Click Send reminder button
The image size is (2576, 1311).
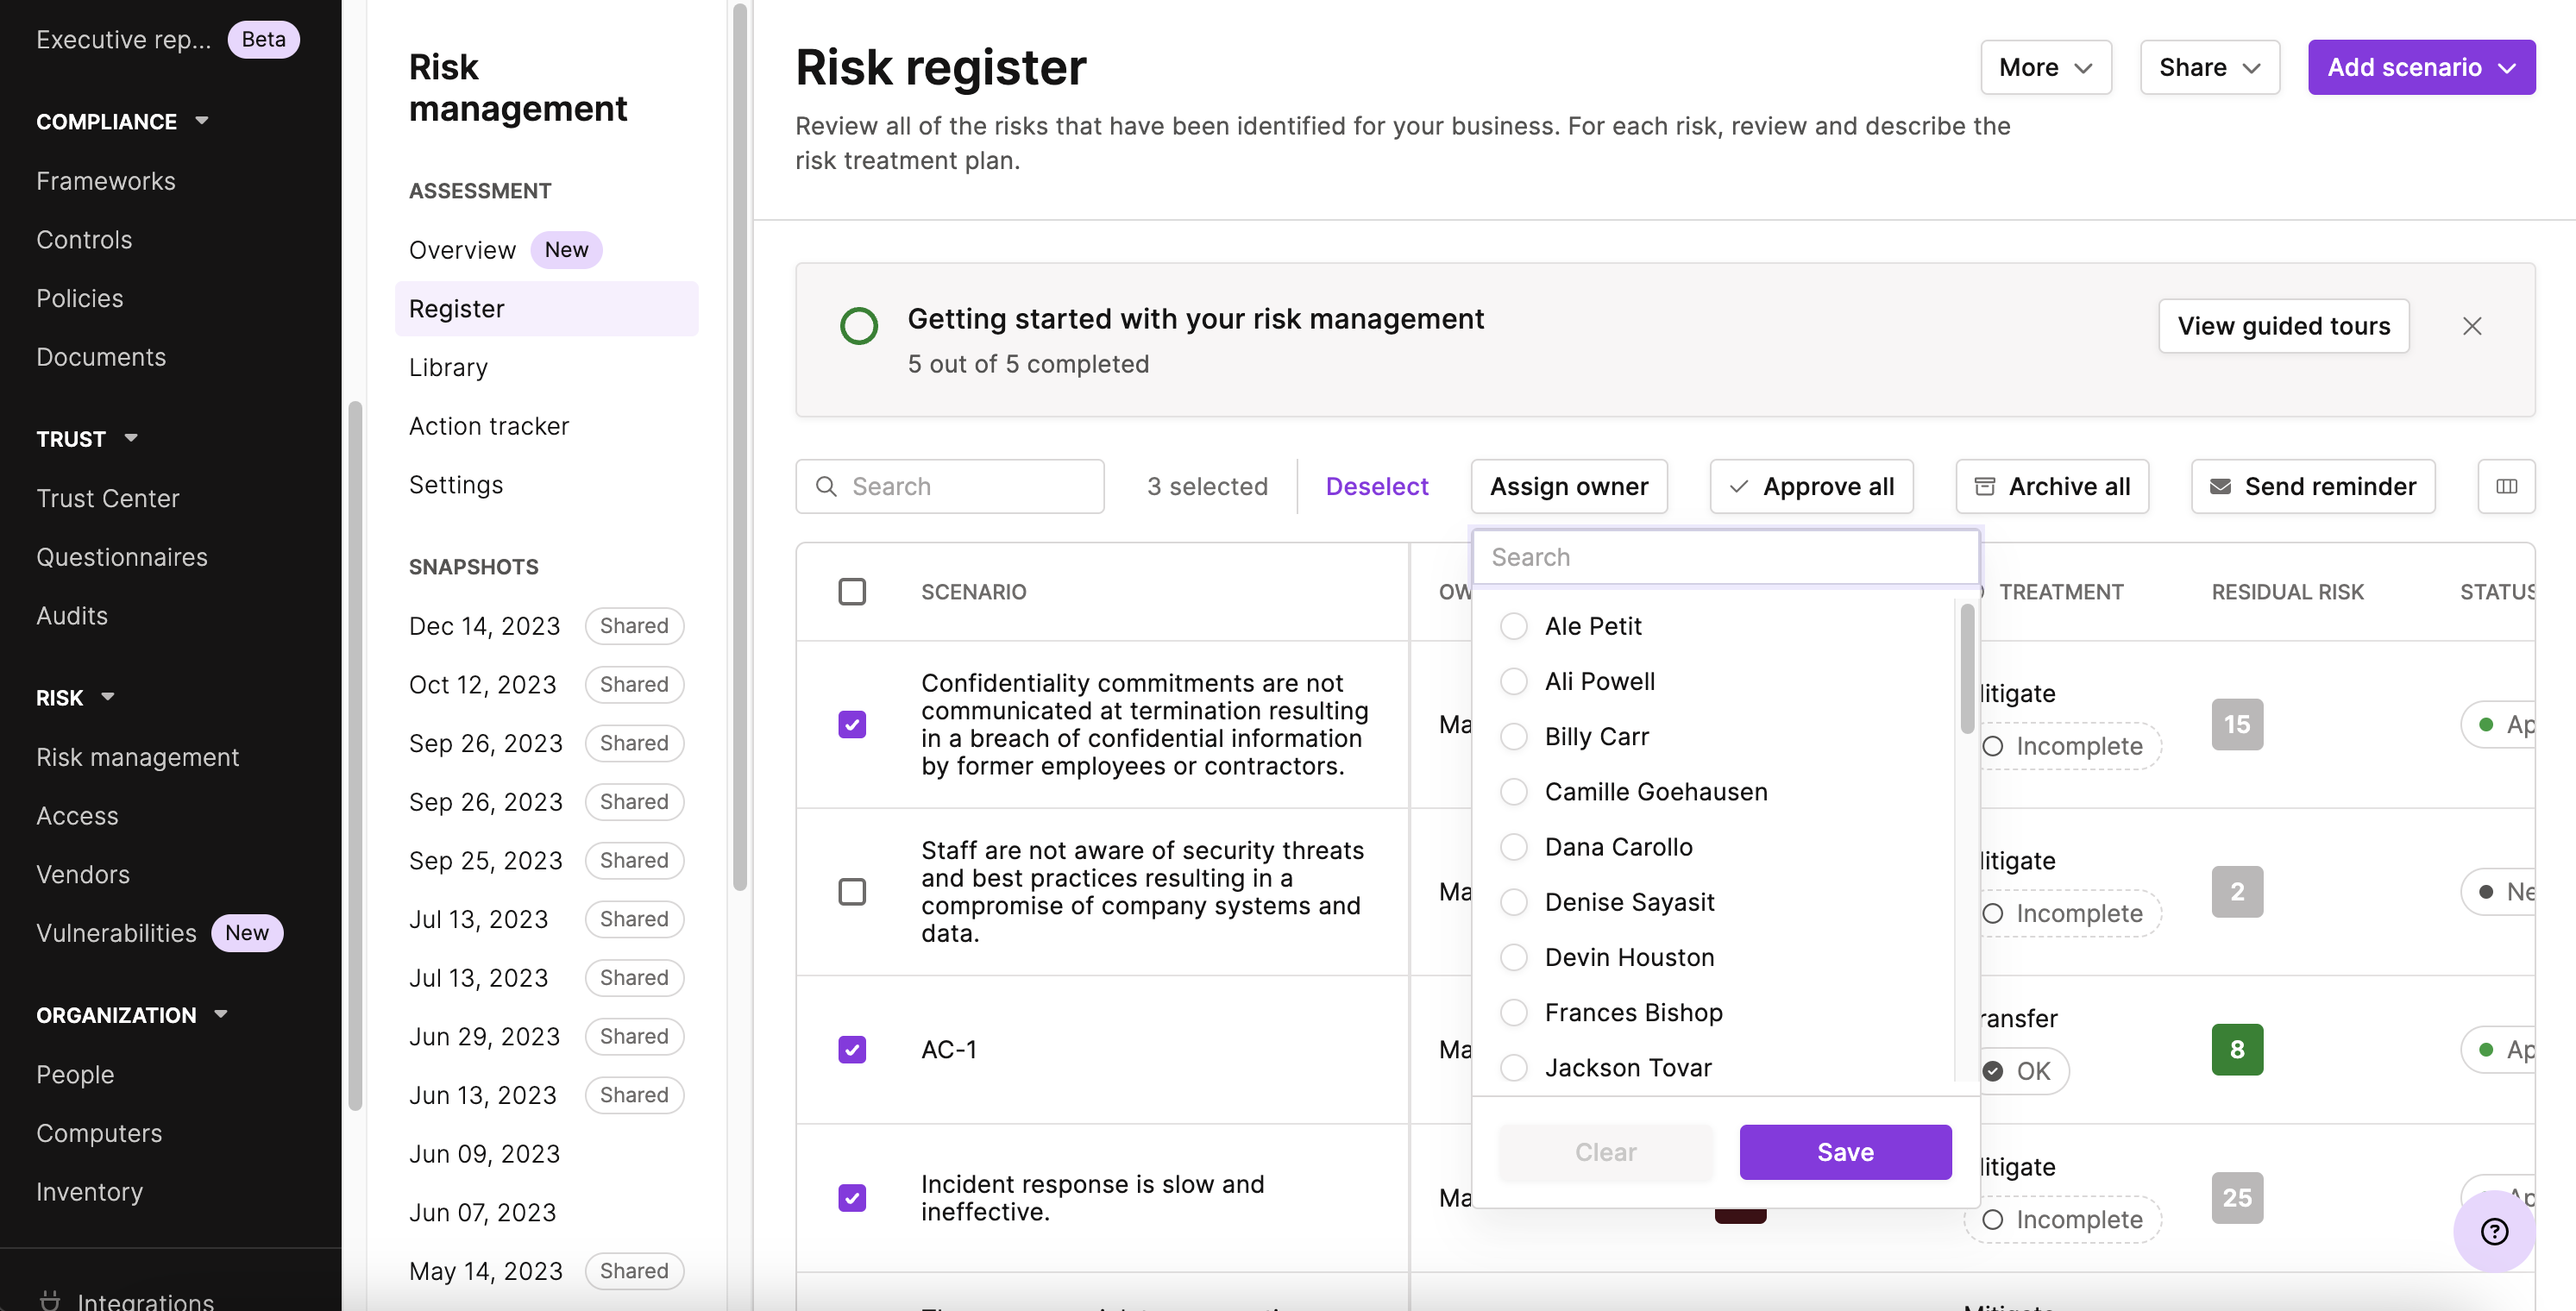coord(2313,486)
